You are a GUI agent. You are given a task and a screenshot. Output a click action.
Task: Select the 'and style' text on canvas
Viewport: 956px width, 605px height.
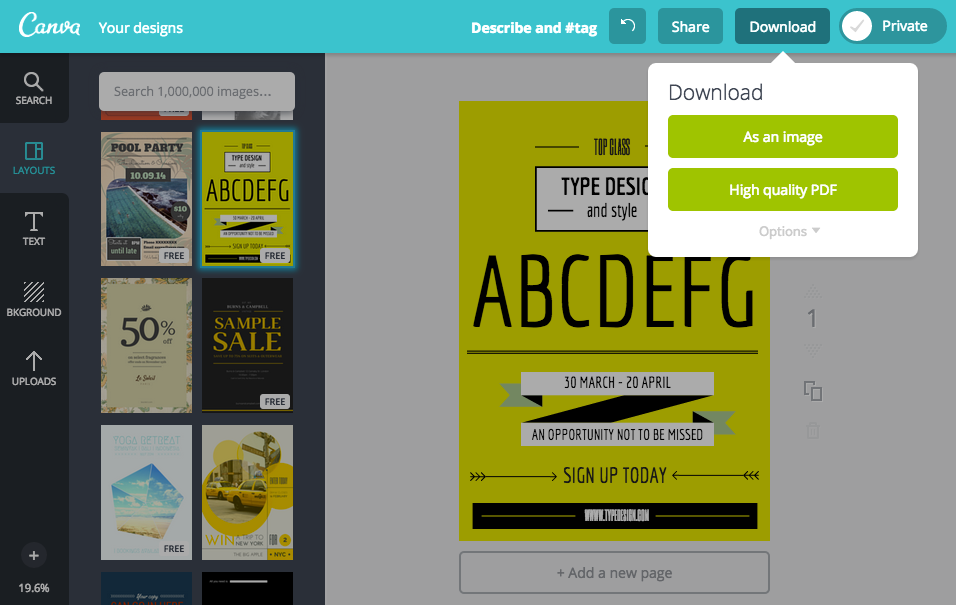[x=612, y=211]
